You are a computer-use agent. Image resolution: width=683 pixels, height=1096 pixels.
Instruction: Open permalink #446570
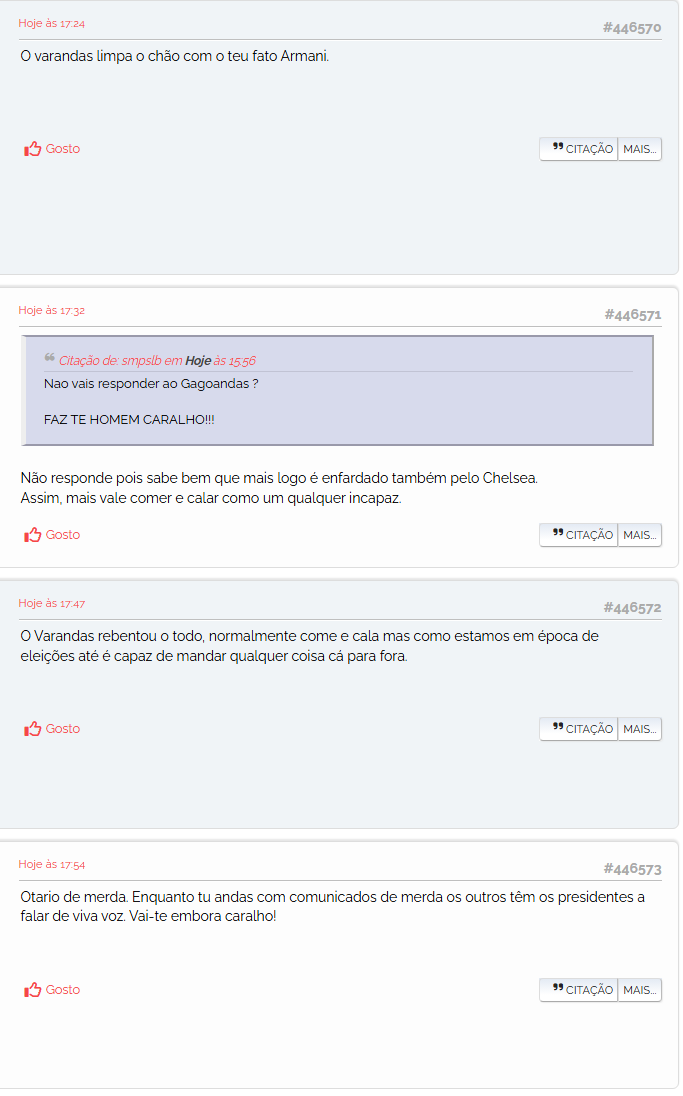click(x=631, y=28)
